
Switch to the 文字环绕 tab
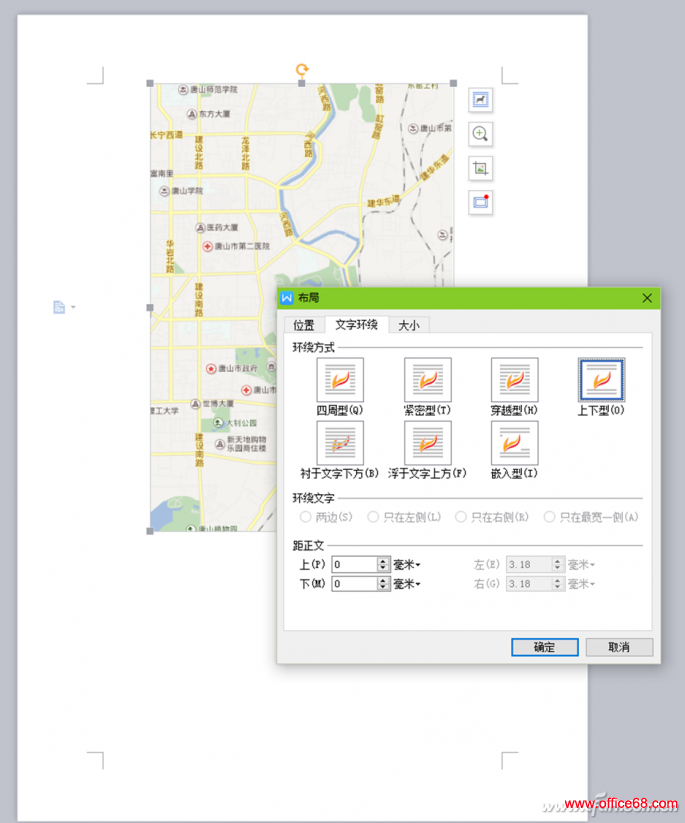356,325
